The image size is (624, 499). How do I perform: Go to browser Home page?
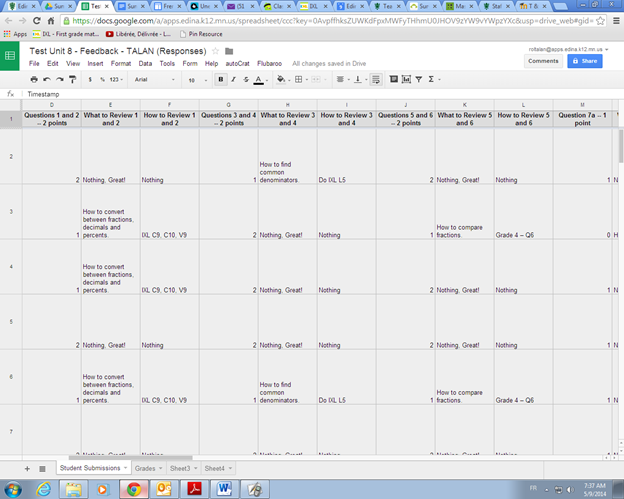(51, 21)
